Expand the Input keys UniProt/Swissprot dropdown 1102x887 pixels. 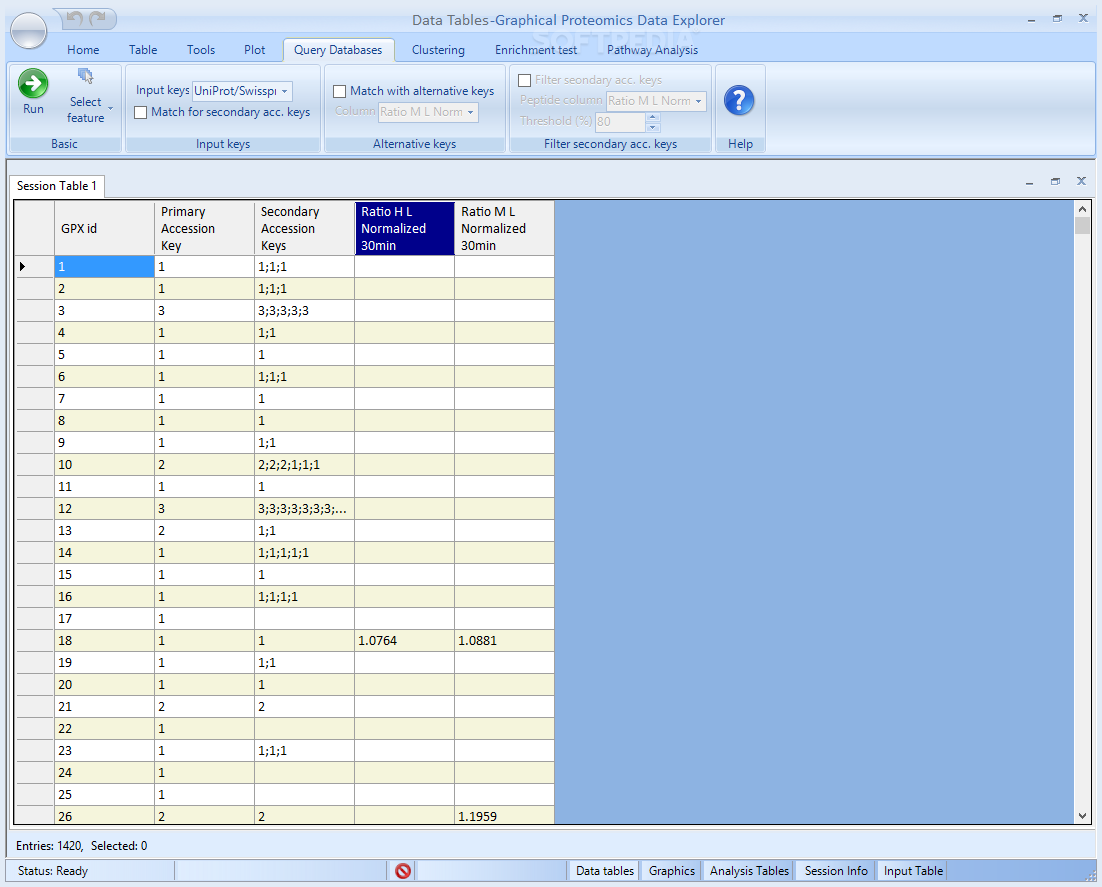pos(285,91)
